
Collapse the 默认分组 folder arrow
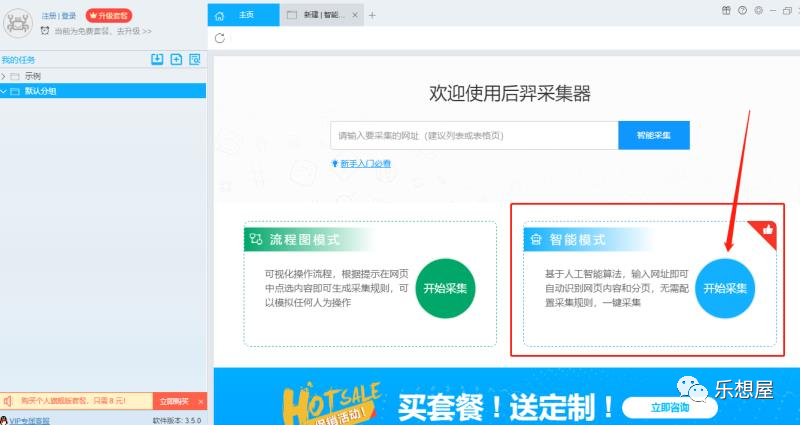pyautogui.click(x=4, y=91)
